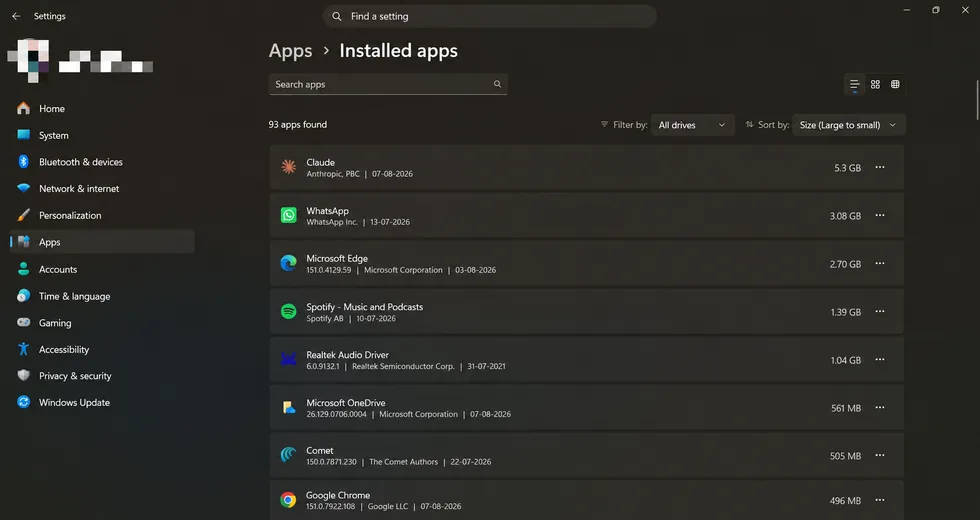The width and height of the screenshot is (980, 520).
Task: Click the Apps breadcrumb link
Action: click(x=291, y=51)
